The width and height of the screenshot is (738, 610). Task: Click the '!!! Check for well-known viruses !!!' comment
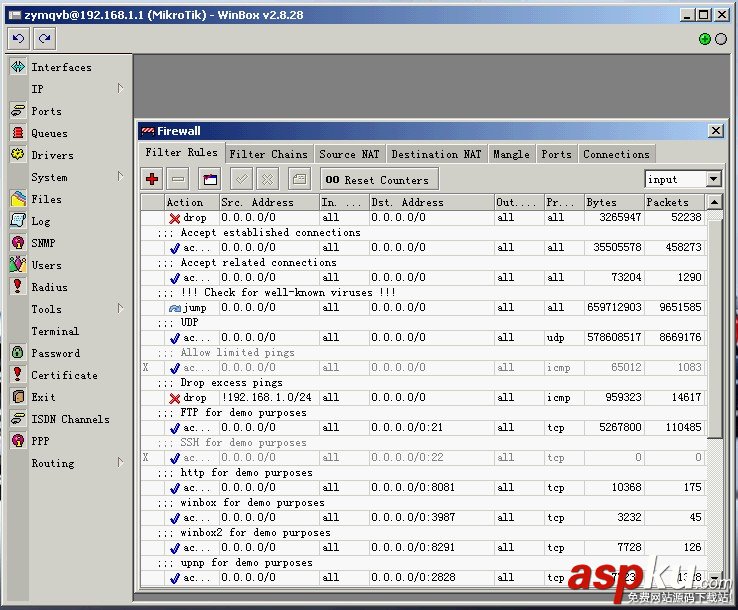click(288, 293)
